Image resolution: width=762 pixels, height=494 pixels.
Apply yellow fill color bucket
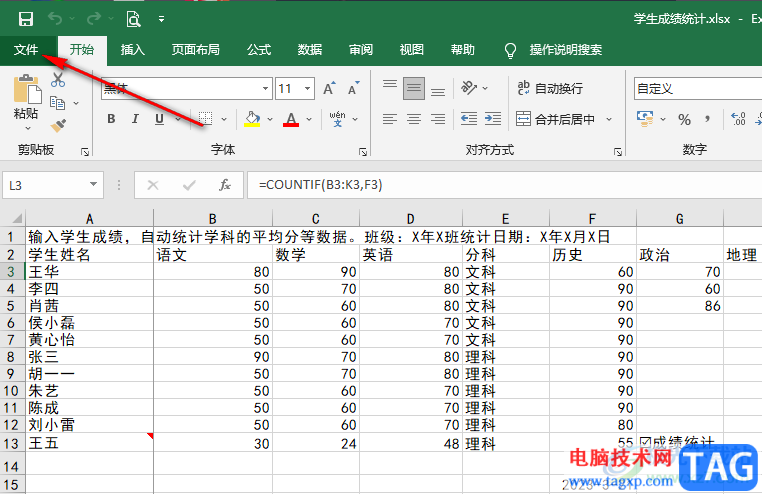point(252,119)
